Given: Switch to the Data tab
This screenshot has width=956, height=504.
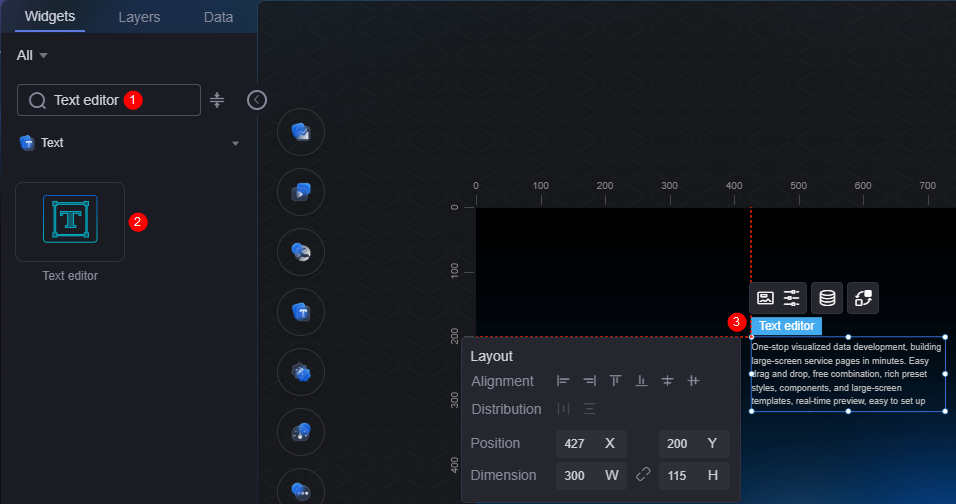Looking at the screenshot, I should 218,17.
